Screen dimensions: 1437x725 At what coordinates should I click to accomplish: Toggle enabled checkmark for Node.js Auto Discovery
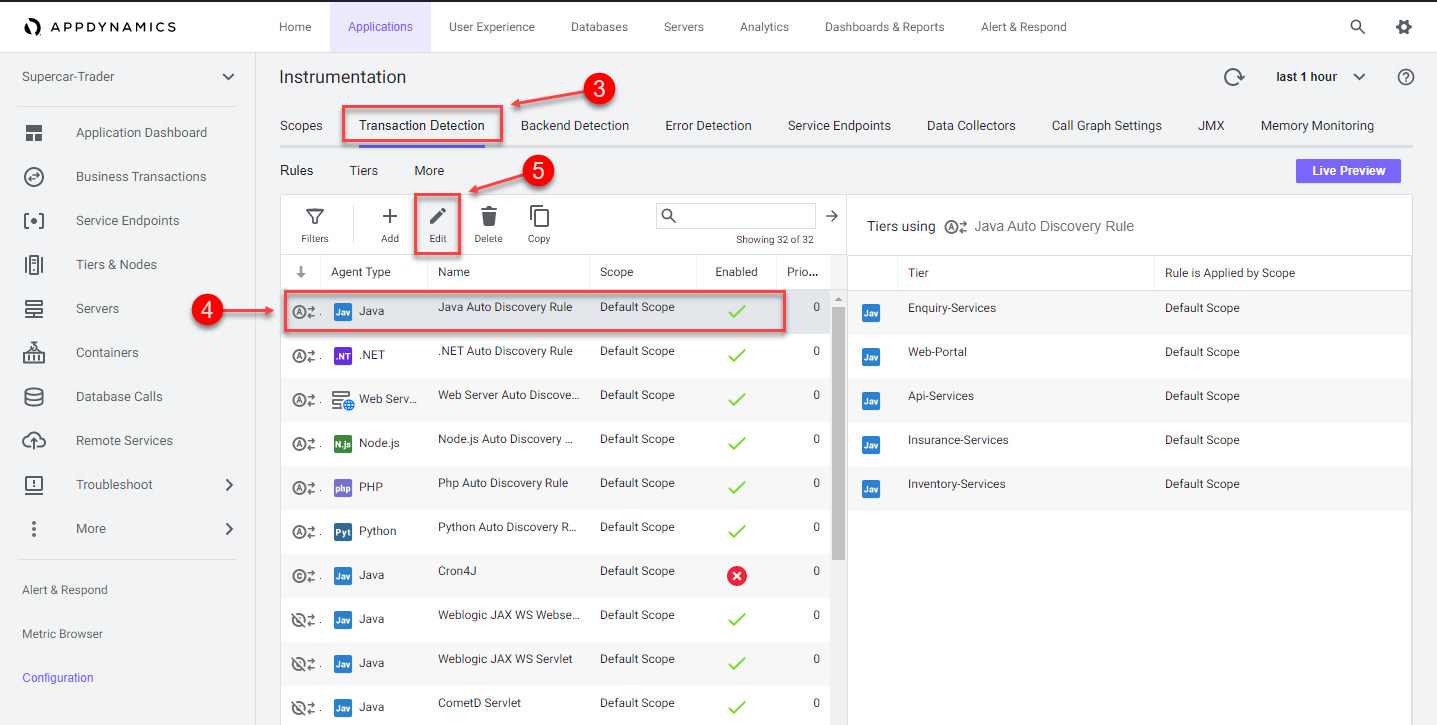pos(737,443)
